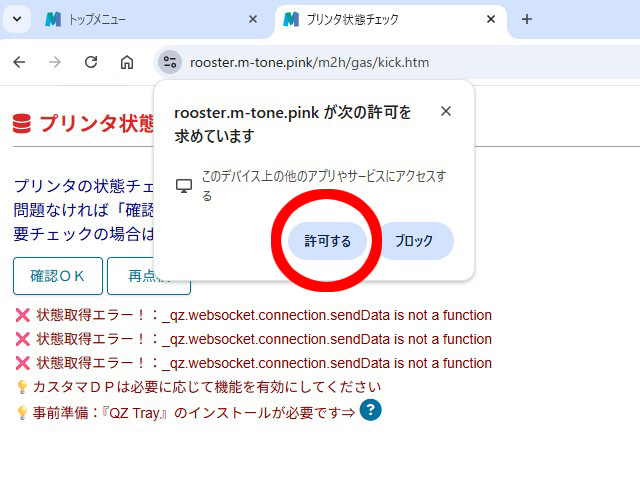Dismiss the permission popup with X
The height and width of the screenshot is (500, 640).
click(446, 111)
